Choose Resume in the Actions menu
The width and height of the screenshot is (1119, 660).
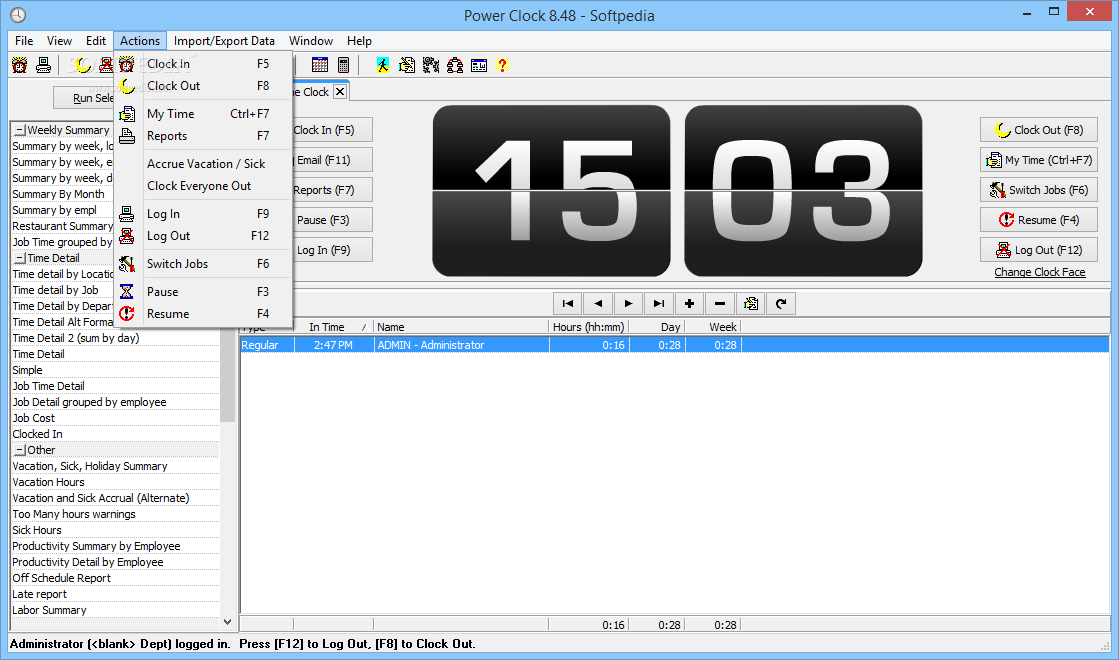(x=203, y=313)
